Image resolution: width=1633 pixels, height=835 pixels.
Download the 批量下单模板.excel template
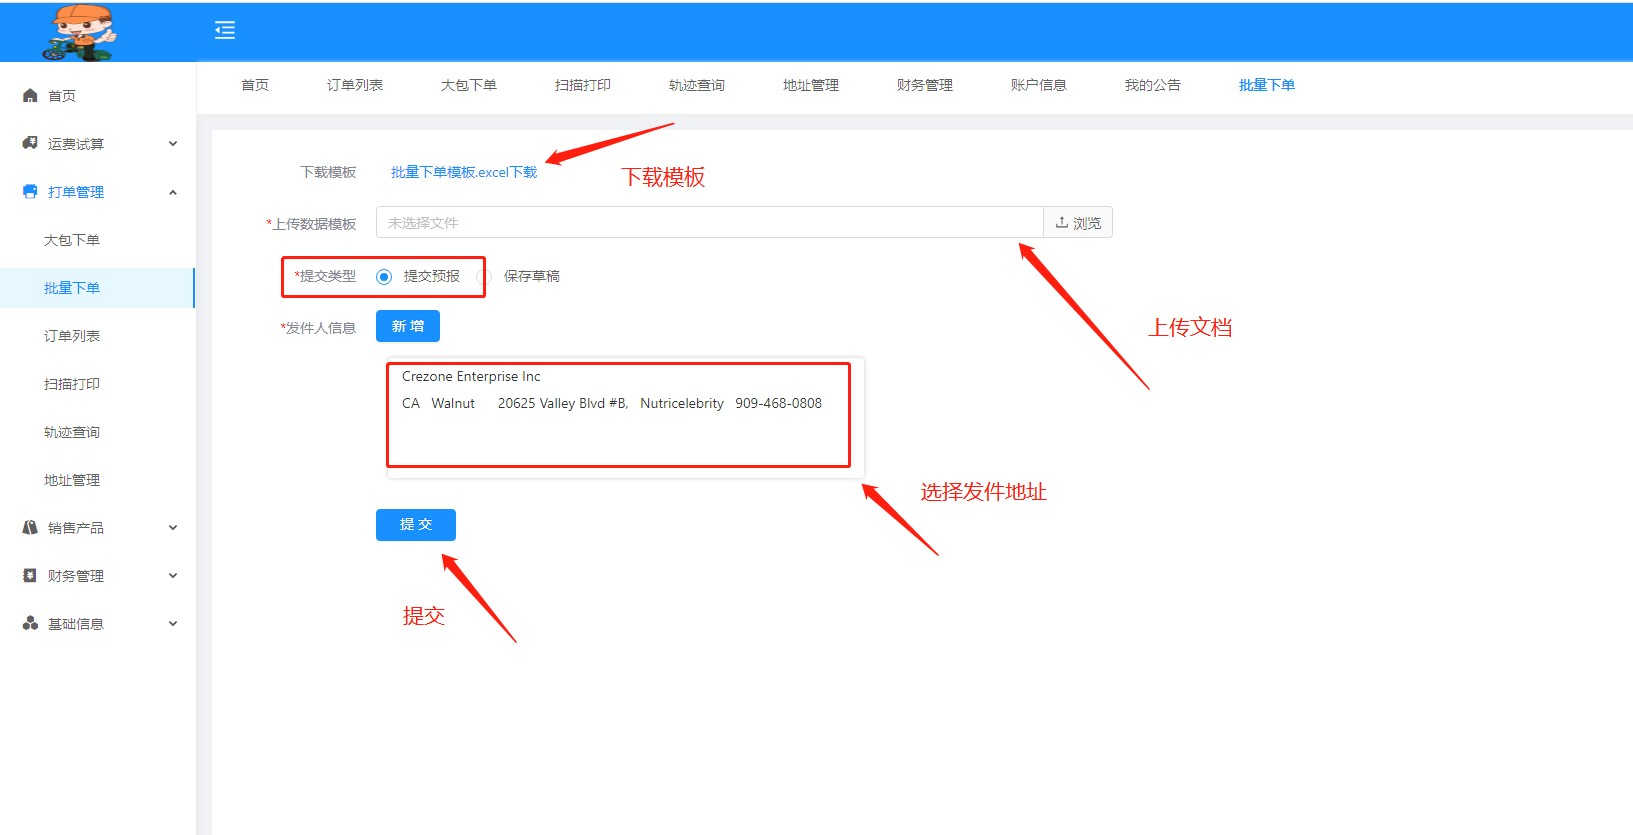464,172
